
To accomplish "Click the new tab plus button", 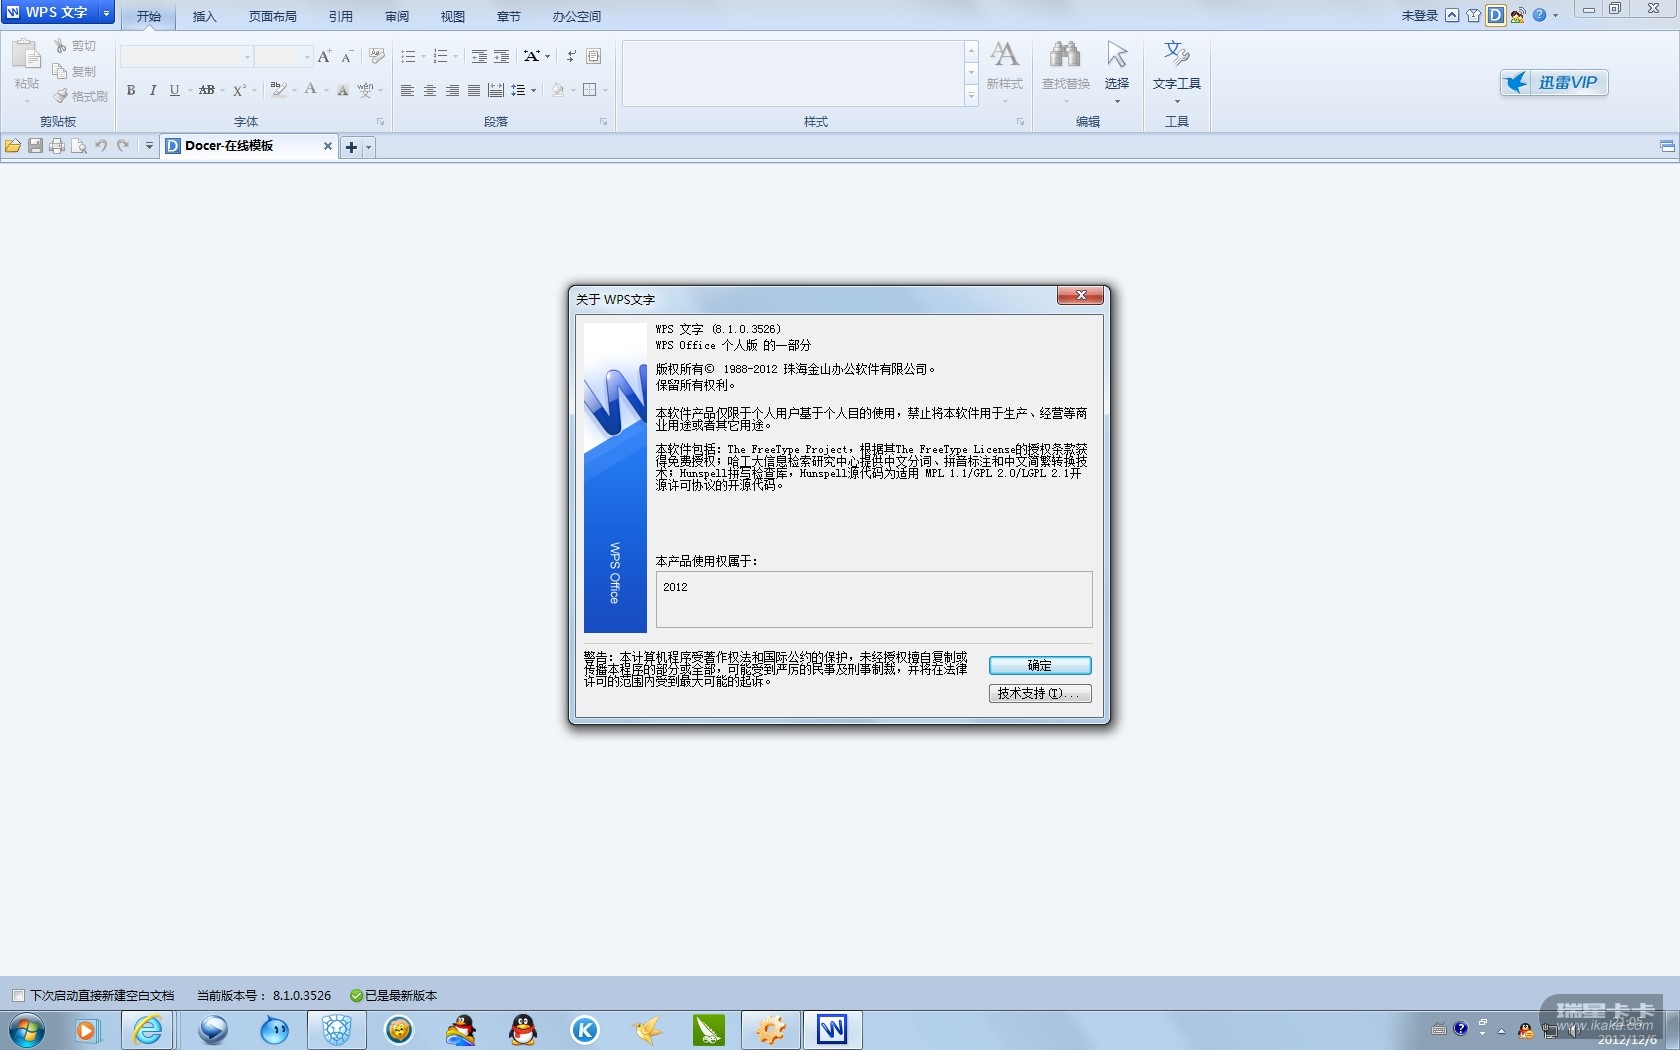I will [351, 147].
